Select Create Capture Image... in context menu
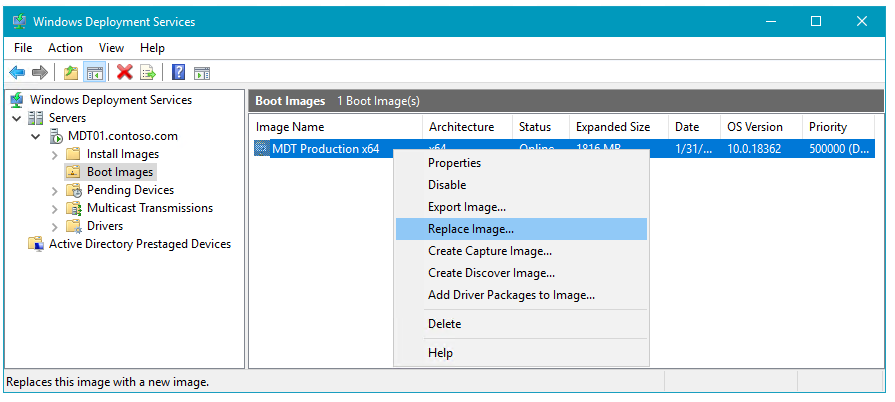Viewport: 895px width, 402px height. point(490,251)
